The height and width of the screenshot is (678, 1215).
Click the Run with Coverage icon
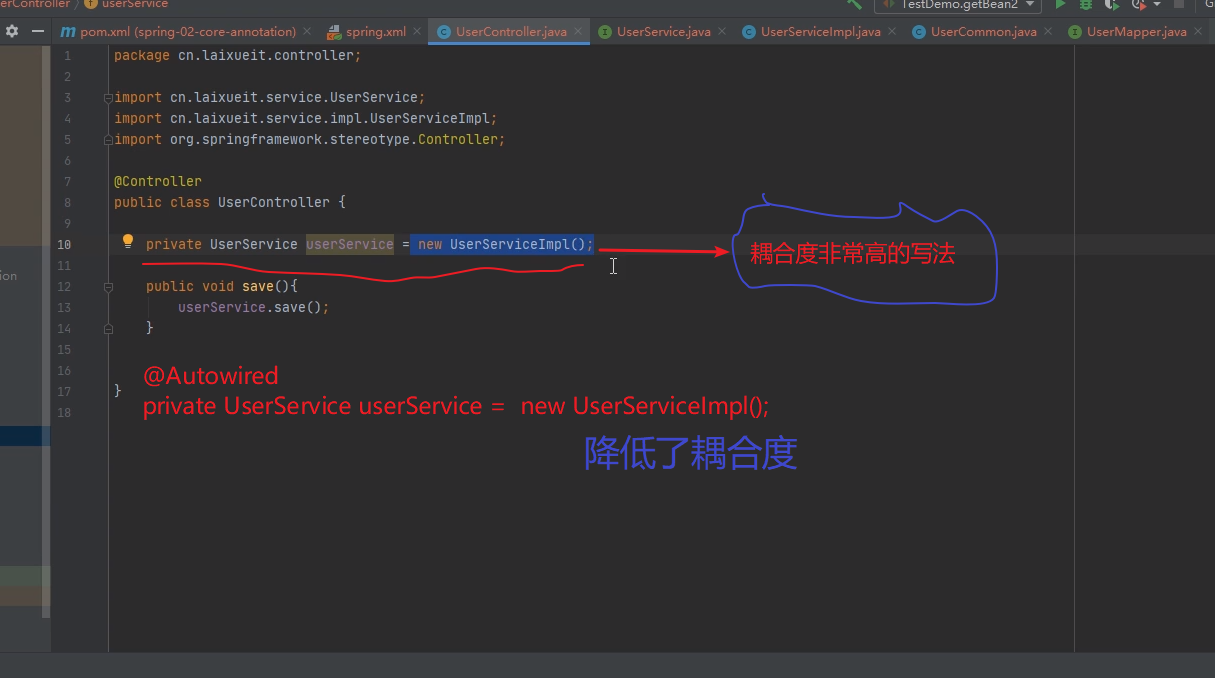1113,5
